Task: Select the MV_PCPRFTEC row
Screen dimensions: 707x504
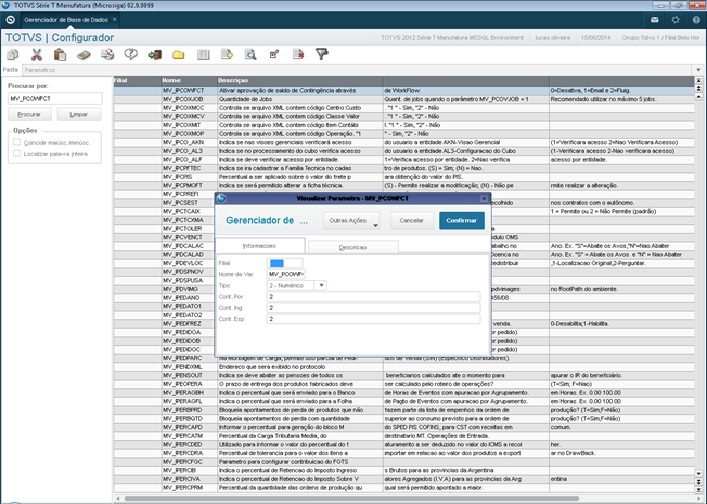Action: point(404,168)
